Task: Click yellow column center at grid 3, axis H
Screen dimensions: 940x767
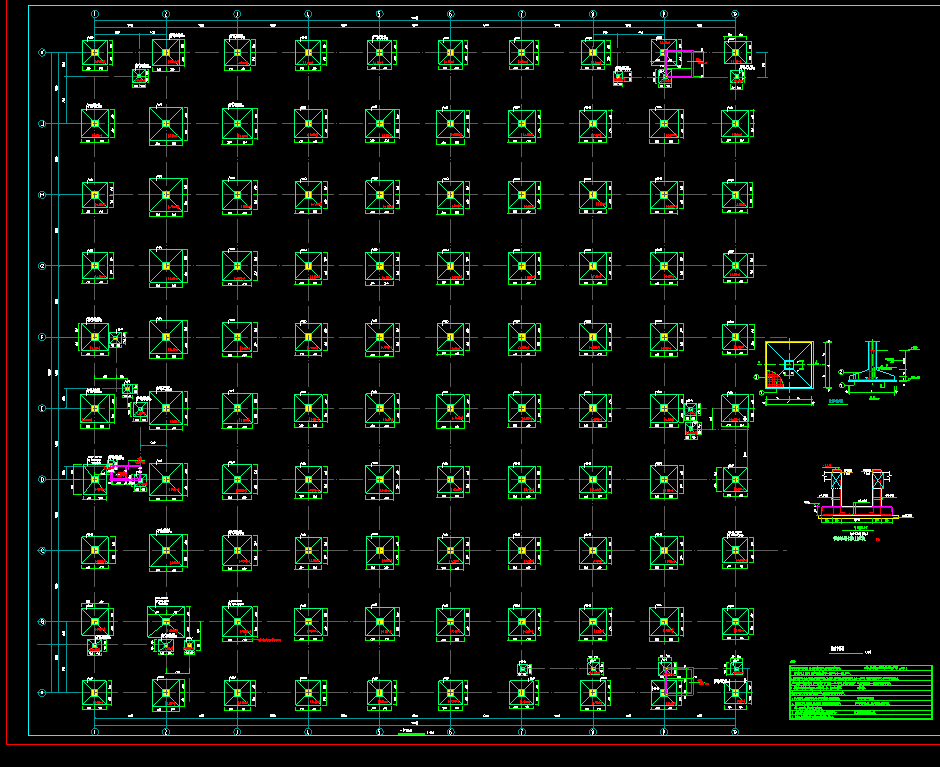Action: 238,195
